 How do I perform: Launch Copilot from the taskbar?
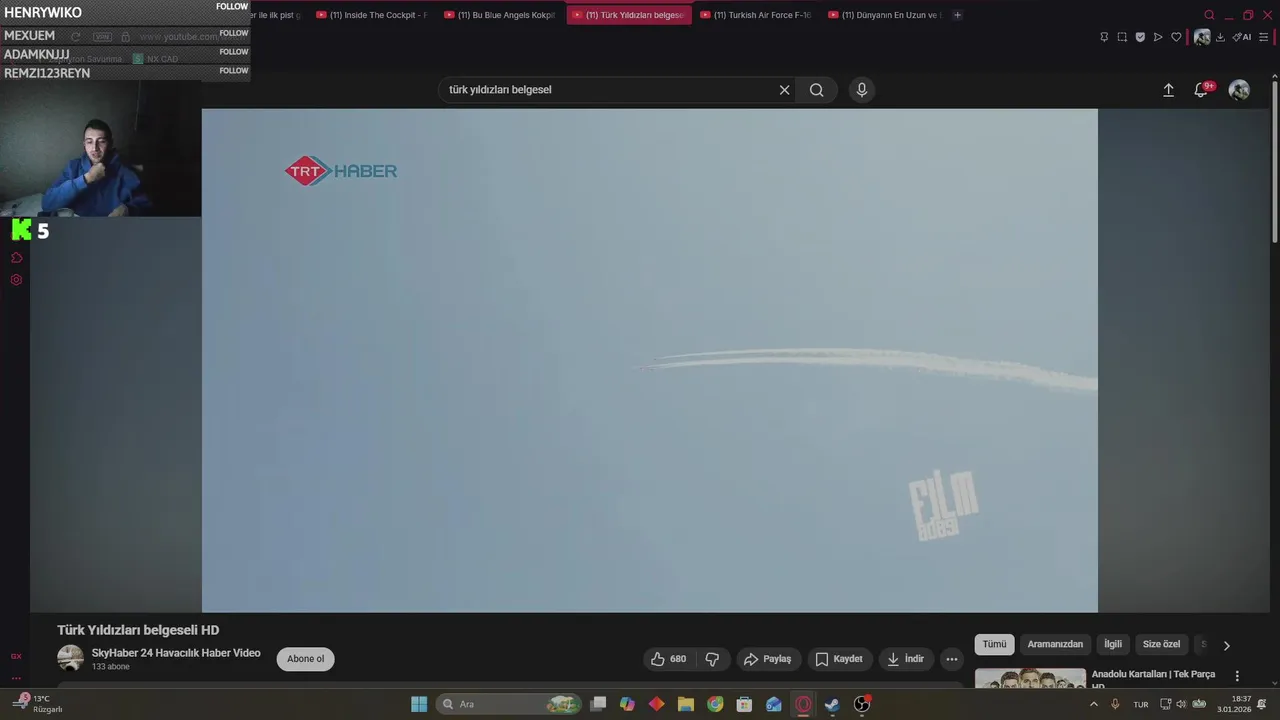coord(627,704)
